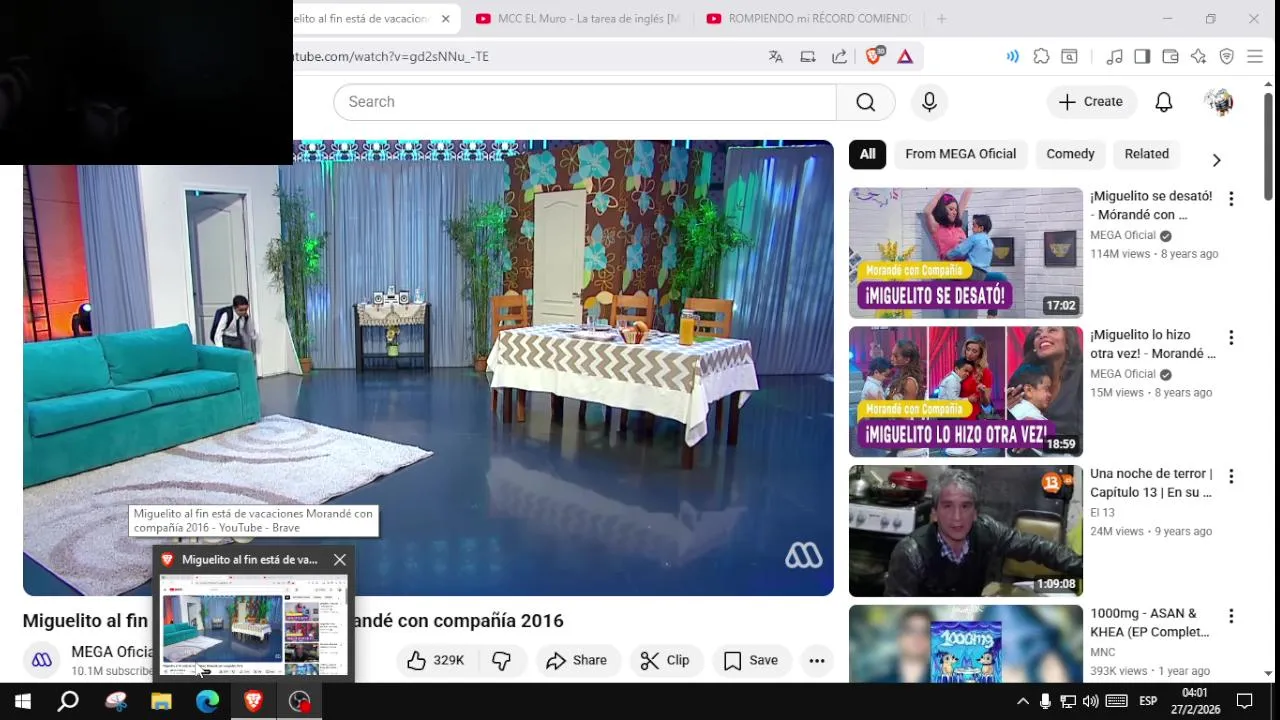Click the Share button under video
The height and width of the screenshot is (720, 1280).
pos(577,660)
